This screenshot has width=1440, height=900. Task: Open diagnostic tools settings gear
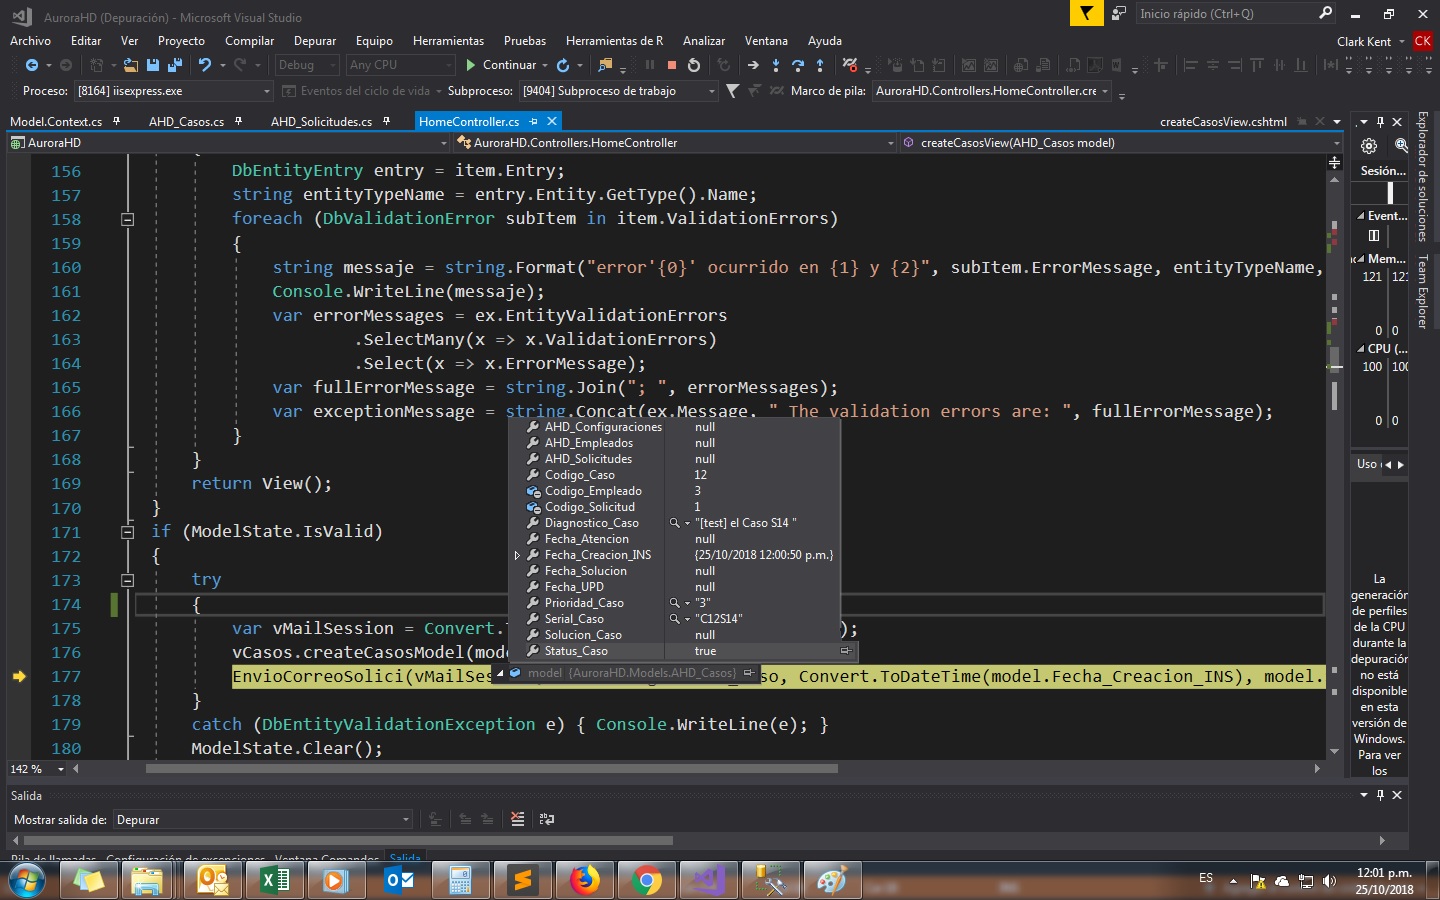click(x=1369, y=146)
